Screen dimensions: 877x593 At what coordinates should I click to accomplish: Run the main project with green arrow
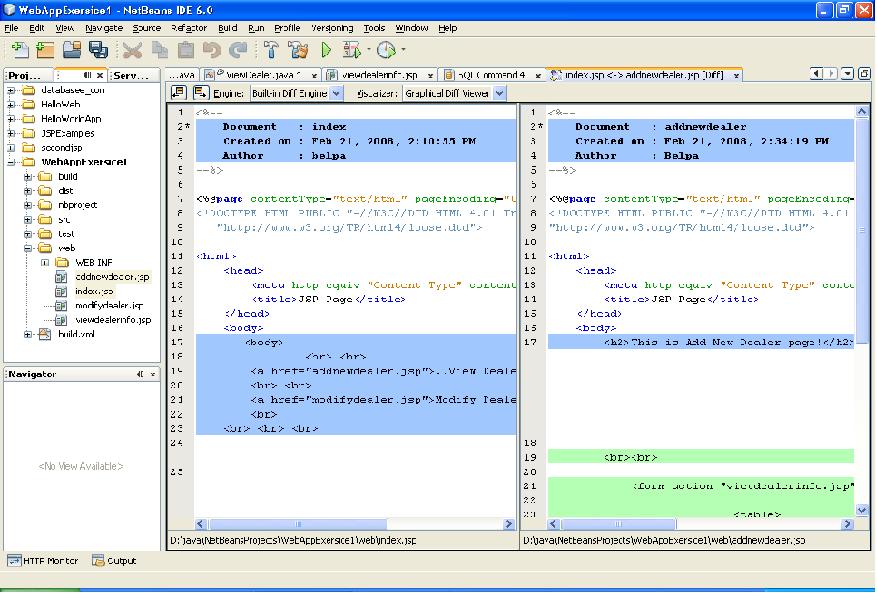click(326, 50)
